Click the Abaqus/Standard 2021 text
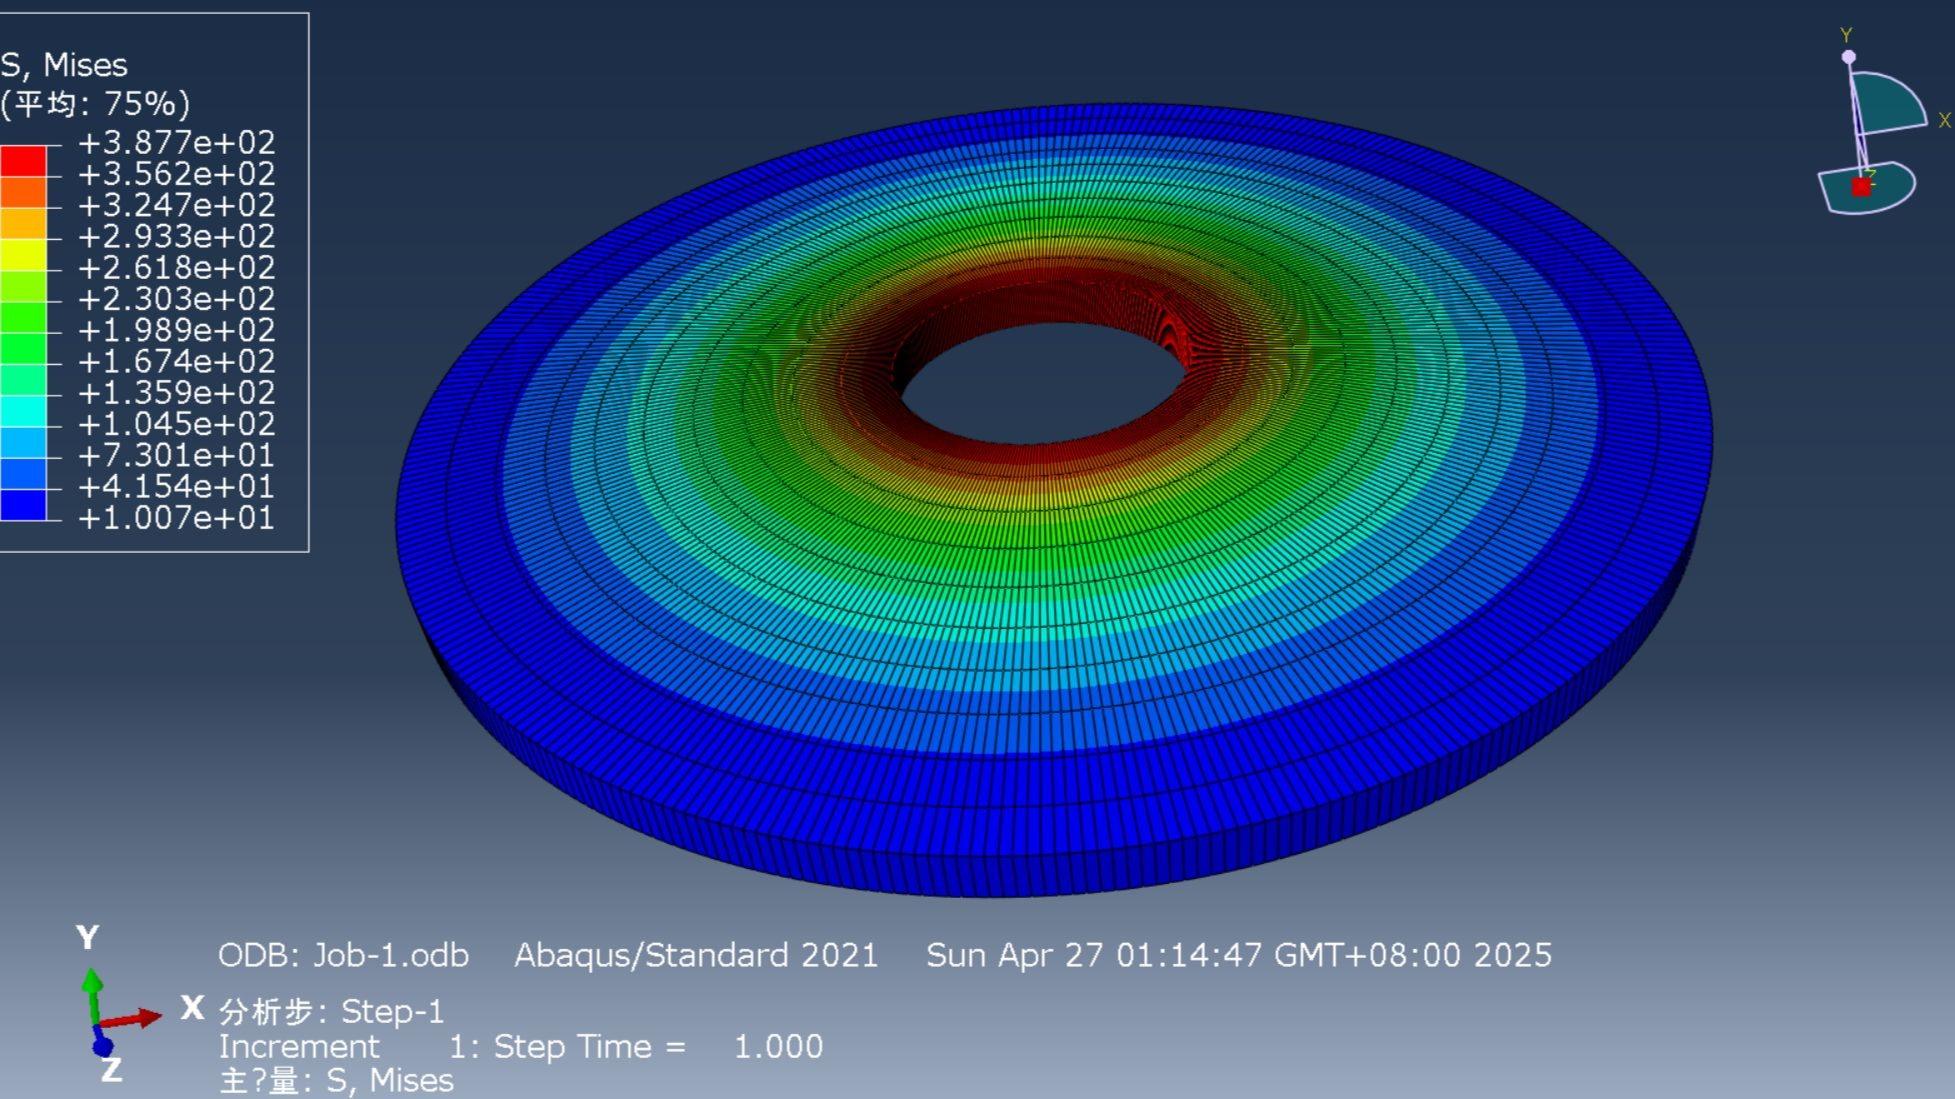 696,955
